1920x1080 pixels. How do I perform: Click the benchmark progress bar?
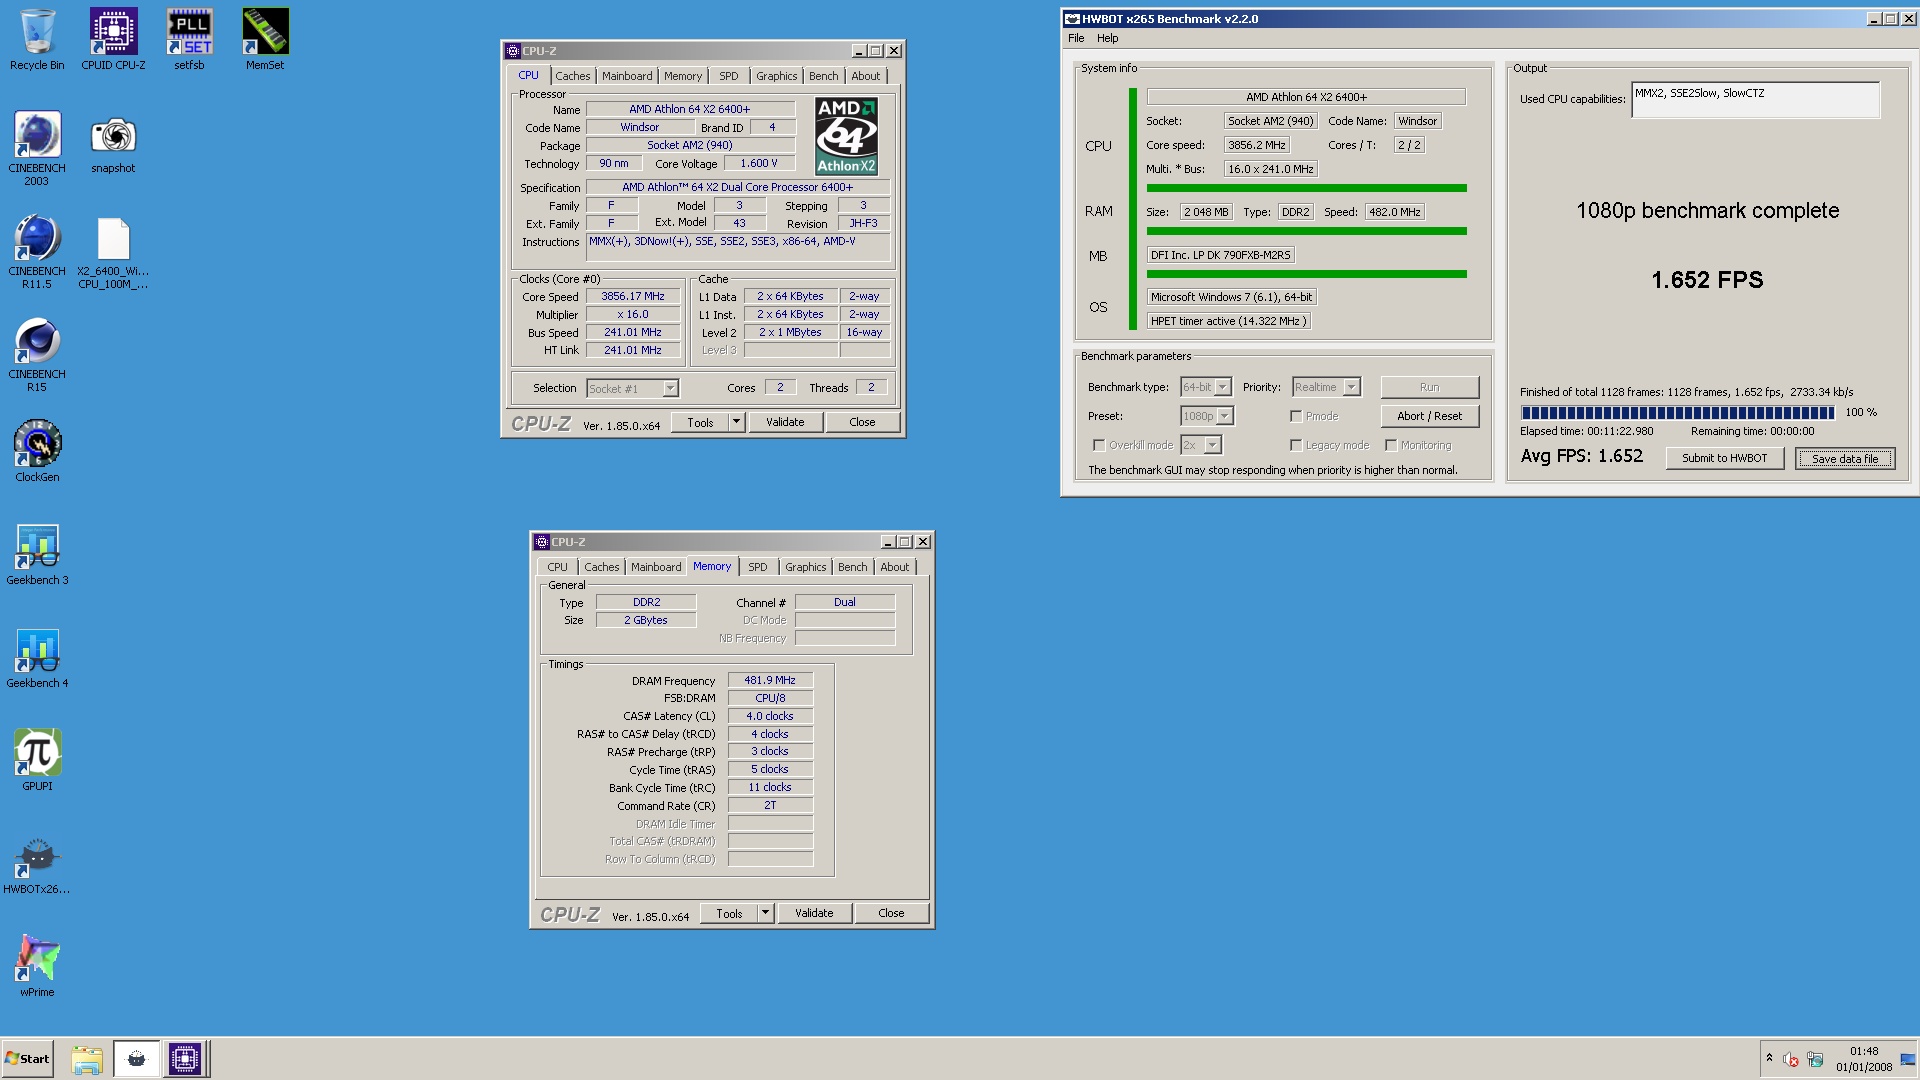click(1677, 412)
